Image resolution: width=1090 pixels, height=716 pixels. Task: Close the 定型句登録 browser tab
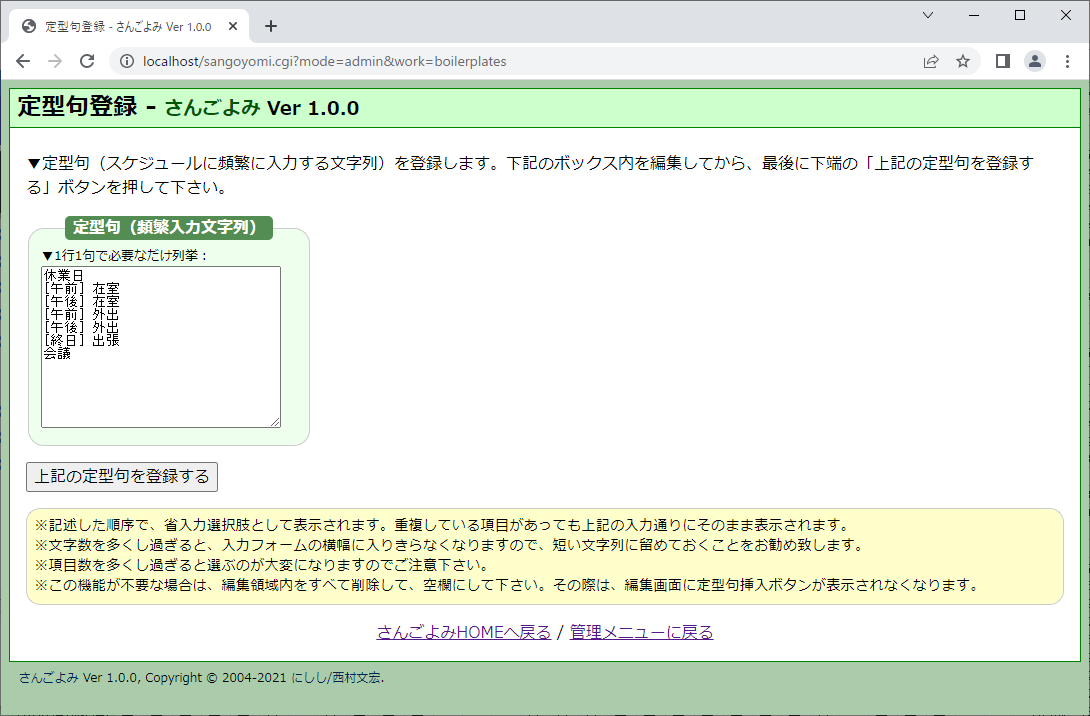[x=233, y=26]
